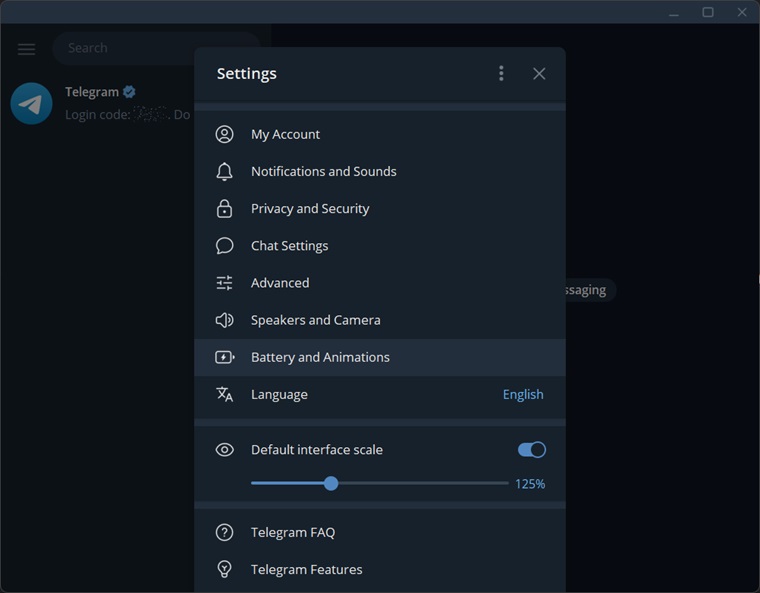Open Notifications and Sounds settings
This screenshot has width=760, height=593.
click(380, 172)
